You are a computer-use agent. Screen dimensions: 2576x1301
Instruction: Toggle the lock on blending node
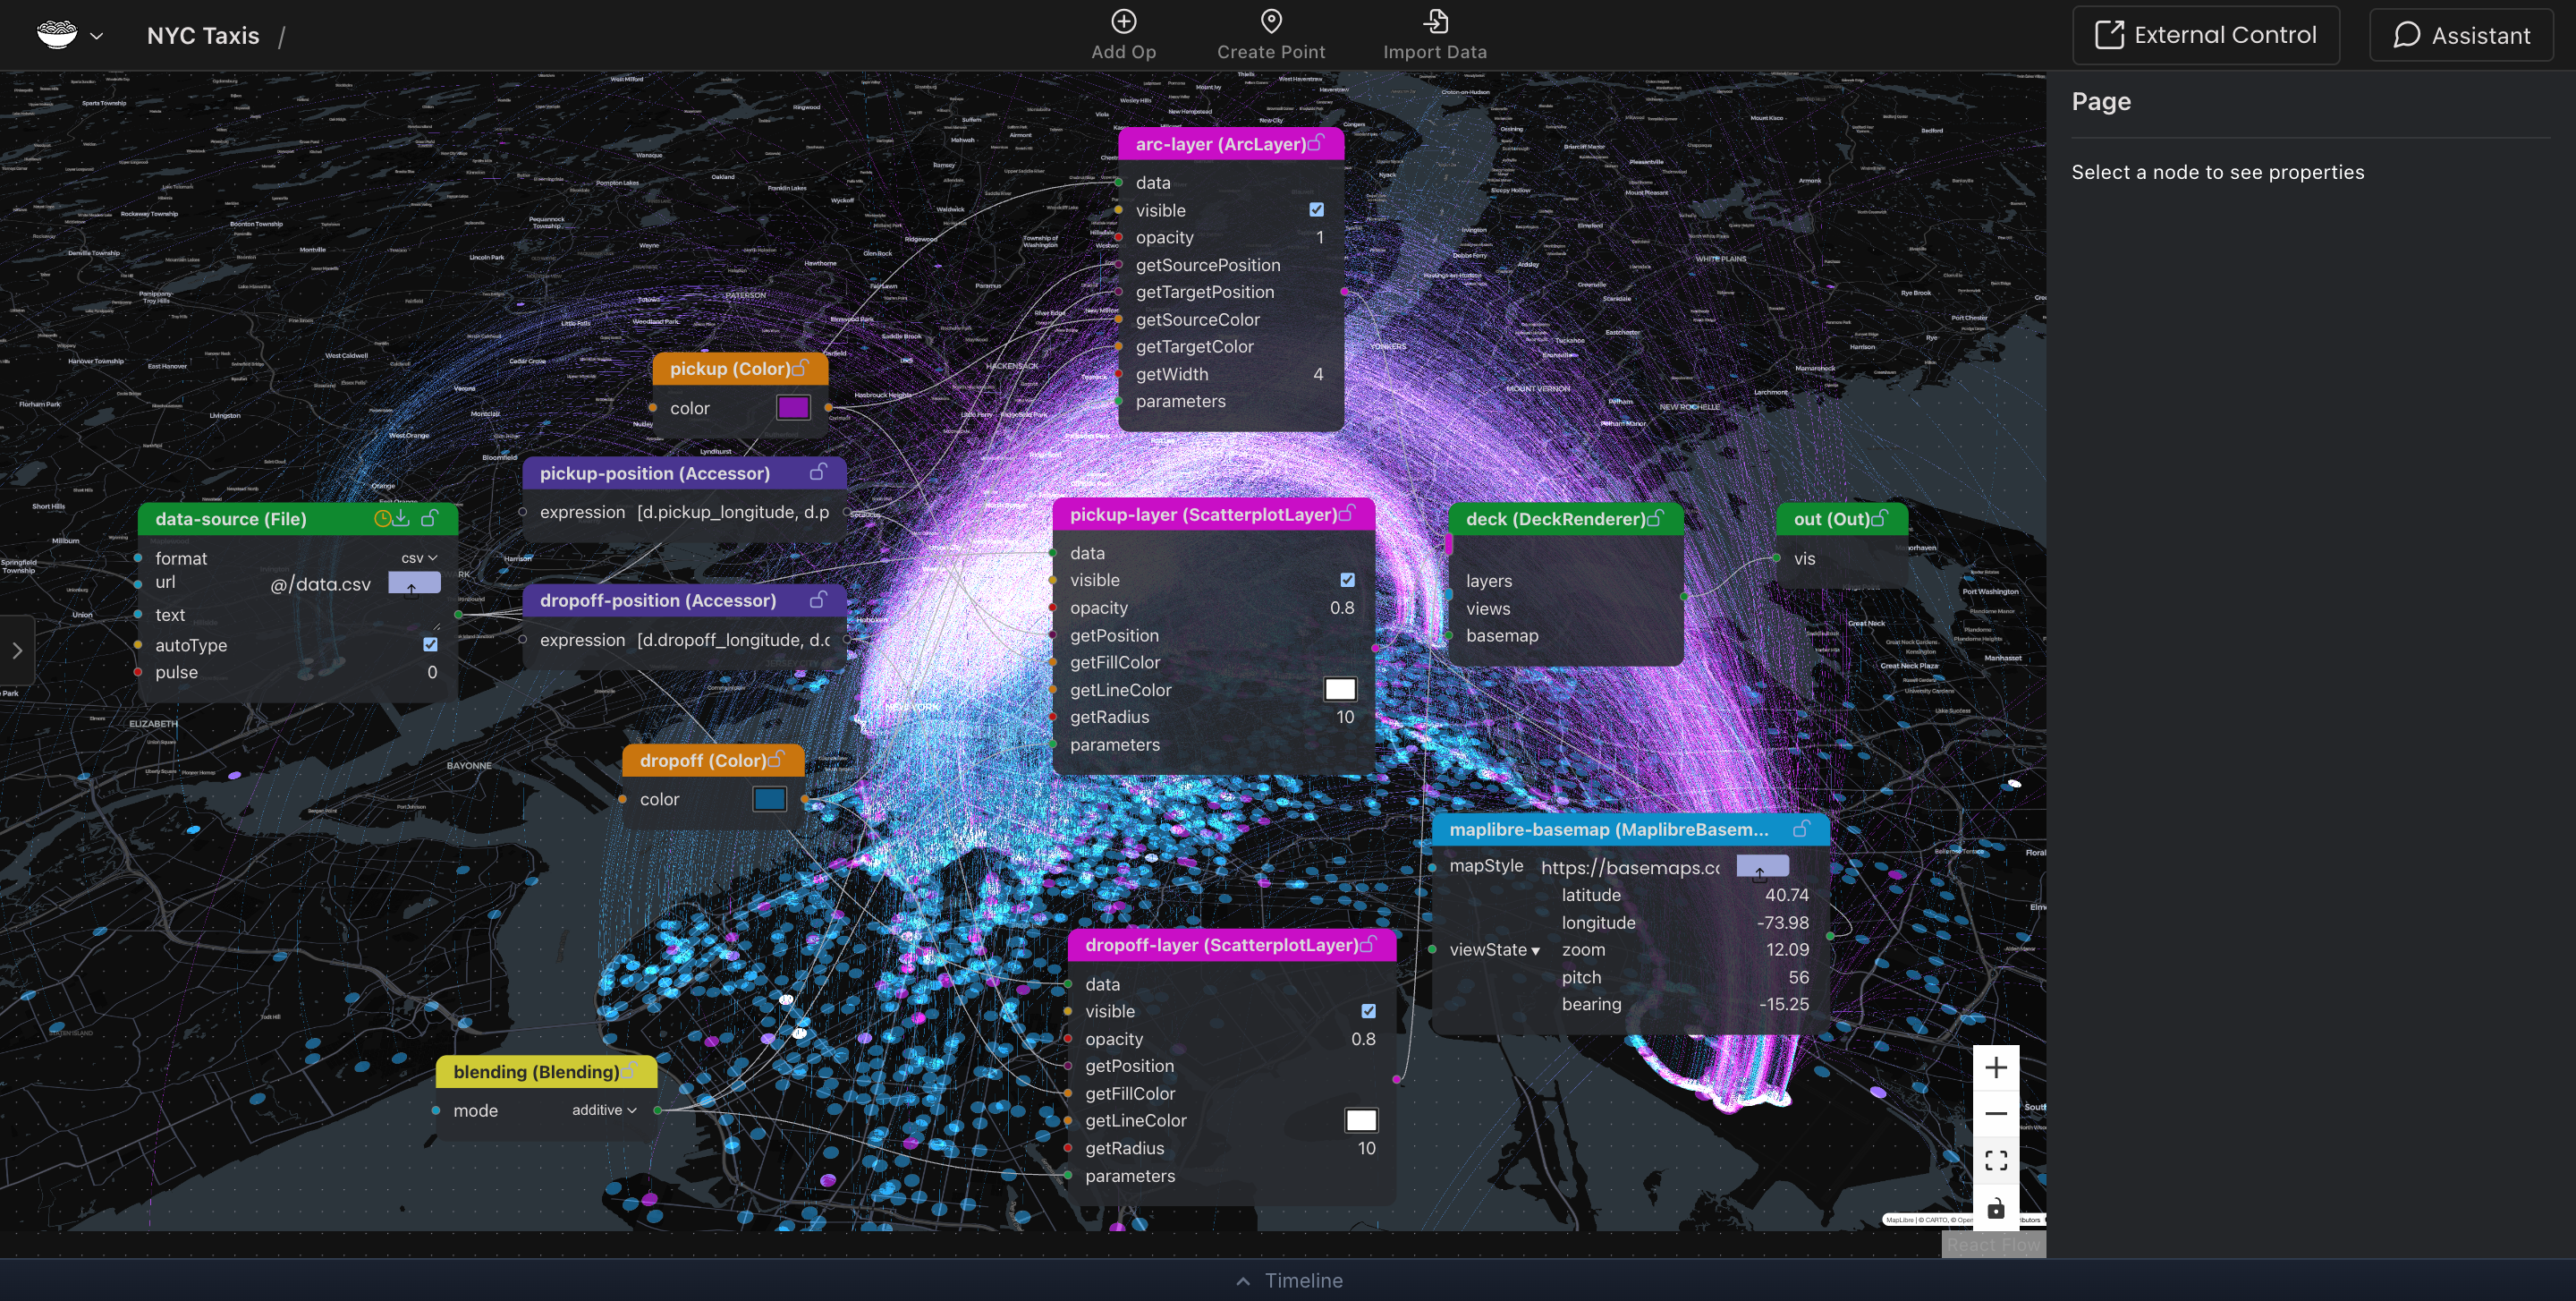pyautogui.click(x=628, y=1071)
